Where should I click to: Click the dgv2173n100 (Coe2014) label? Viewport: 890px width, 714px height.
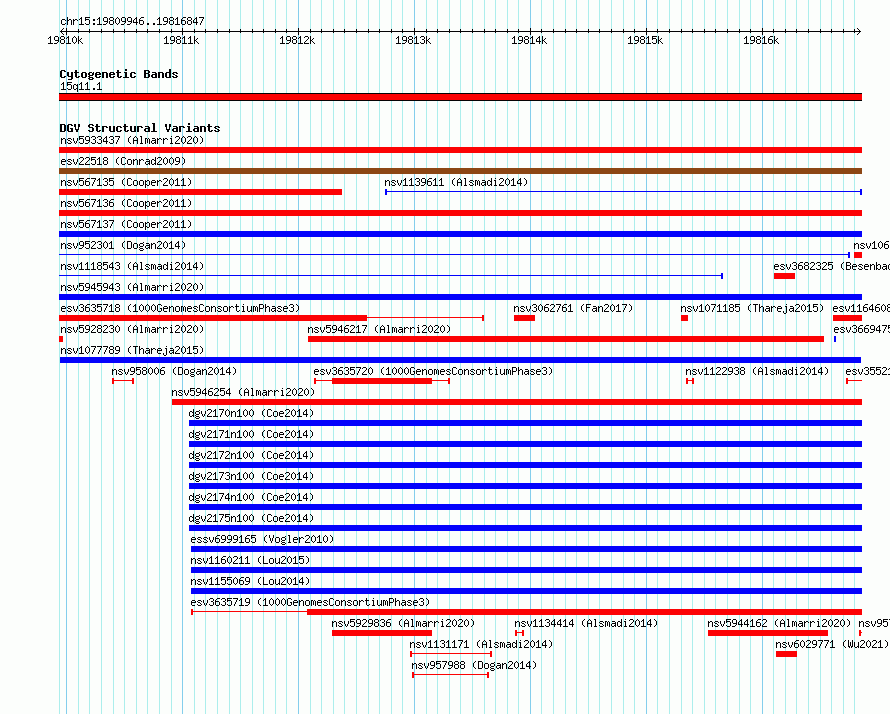[x=251, y=476]
